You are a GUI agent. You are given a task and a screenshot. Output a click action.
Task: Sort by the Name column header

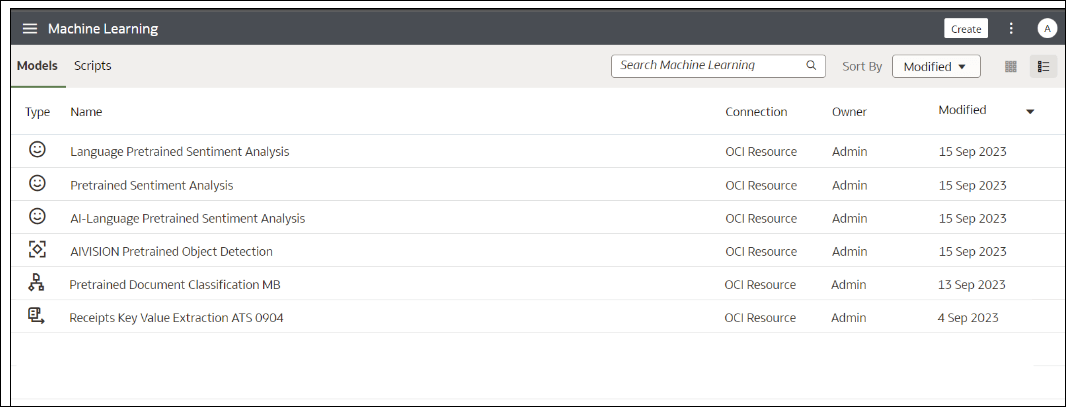pyautogui.click(x=86, y=112)
